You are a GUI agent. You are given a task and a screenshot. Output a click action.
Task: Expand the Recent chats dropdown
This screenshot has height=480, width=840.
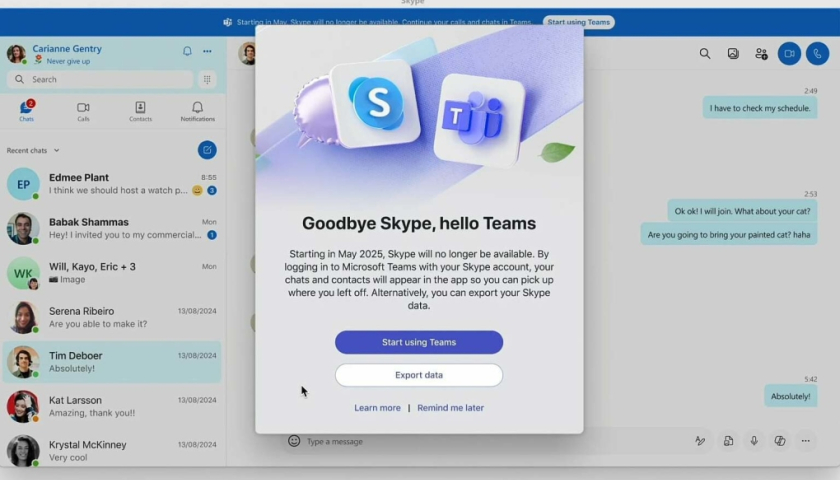56,151
